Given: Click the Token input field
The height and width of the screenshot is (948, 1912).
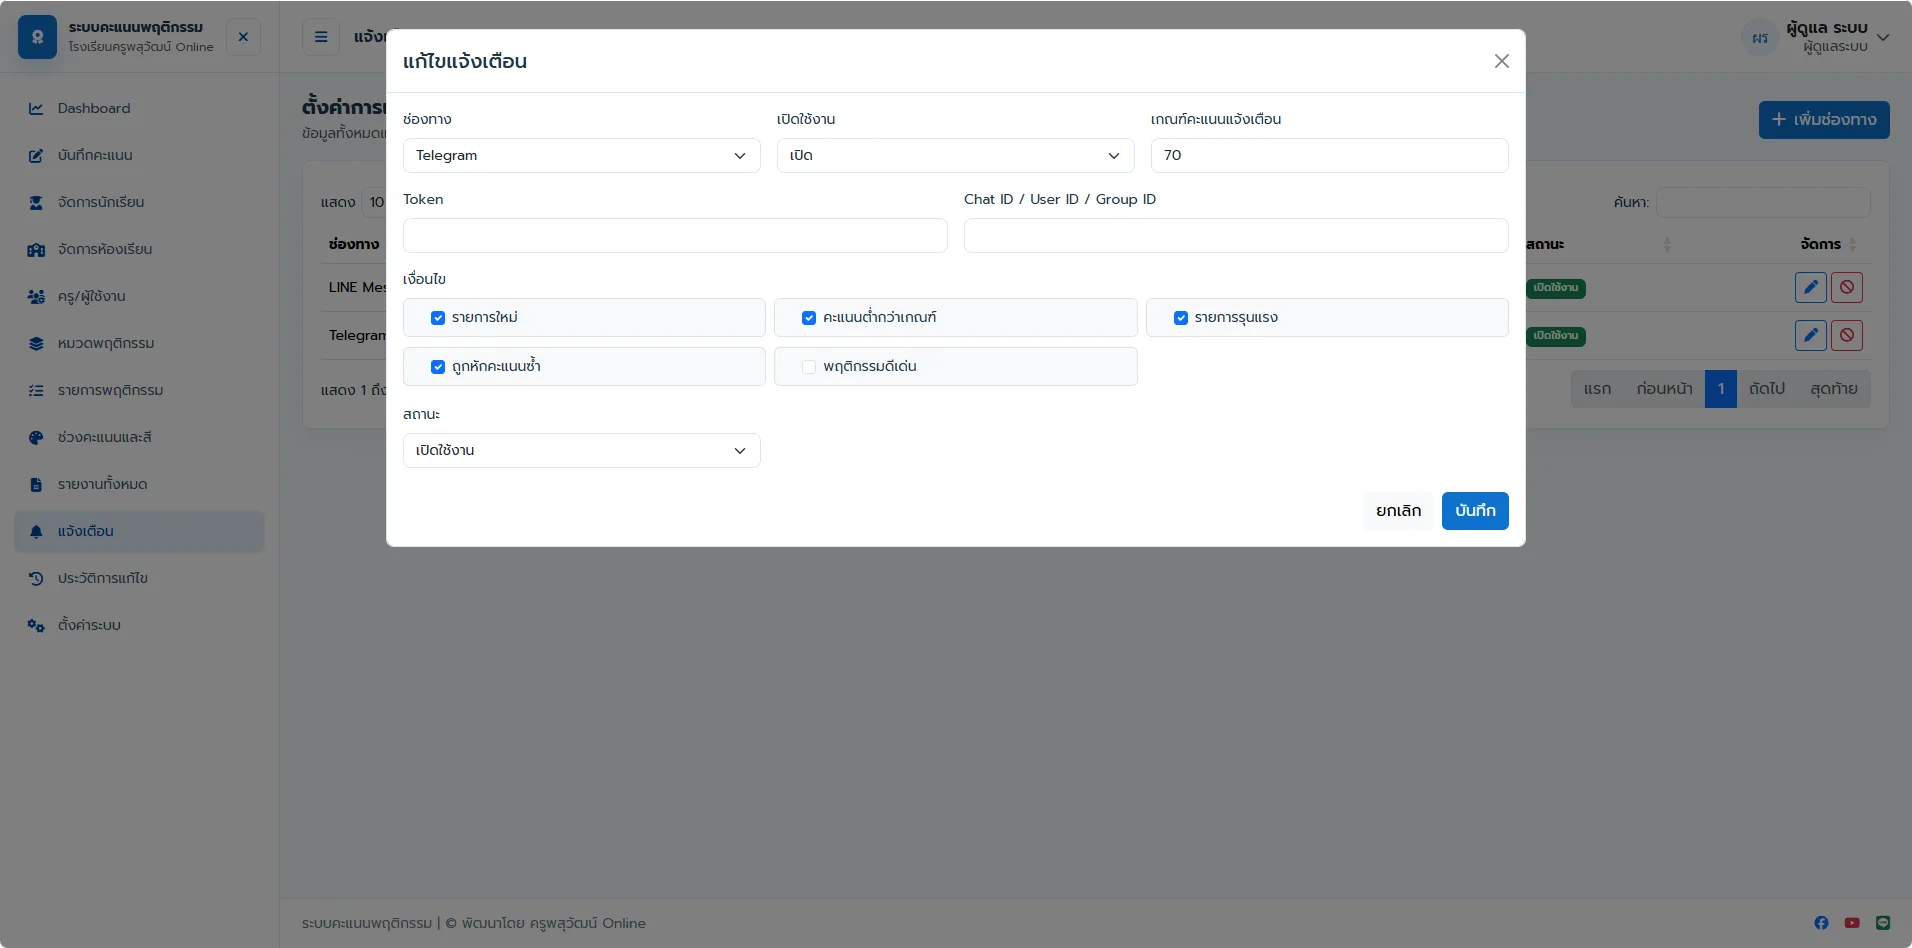Looking at the screenshot, I should tap(675, 235).
